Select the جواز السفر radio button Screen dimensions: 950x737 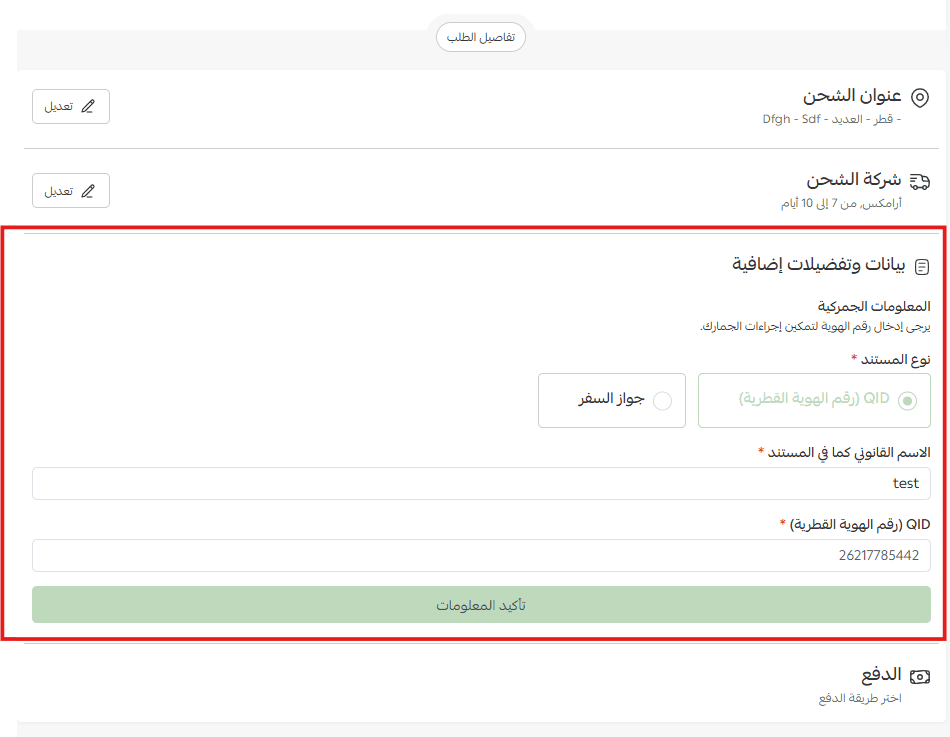point(662,401)
